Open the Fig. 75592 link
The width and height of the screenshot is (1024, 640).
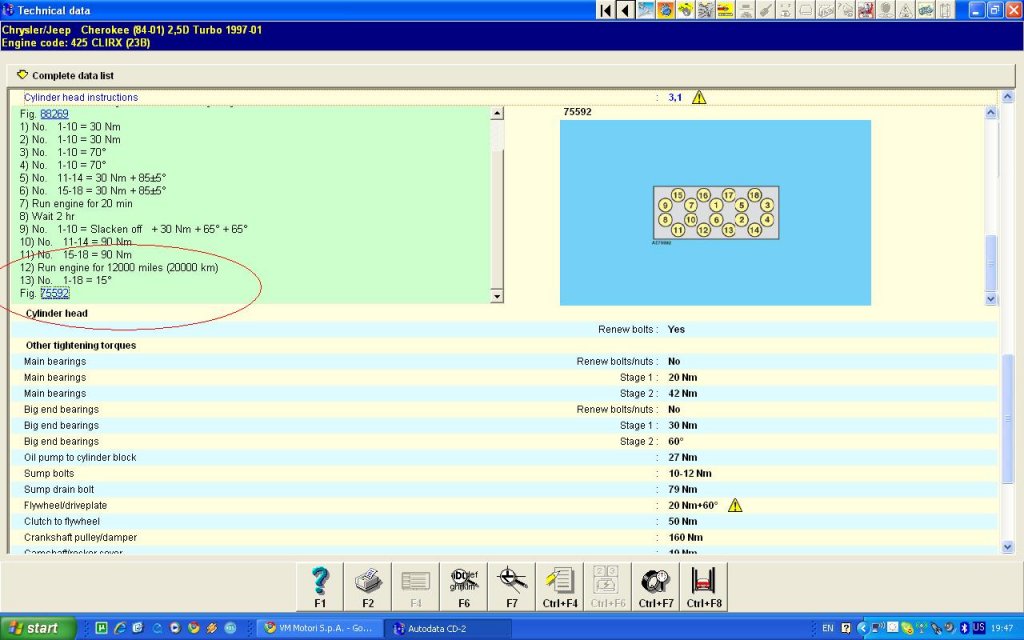(54, 293)
